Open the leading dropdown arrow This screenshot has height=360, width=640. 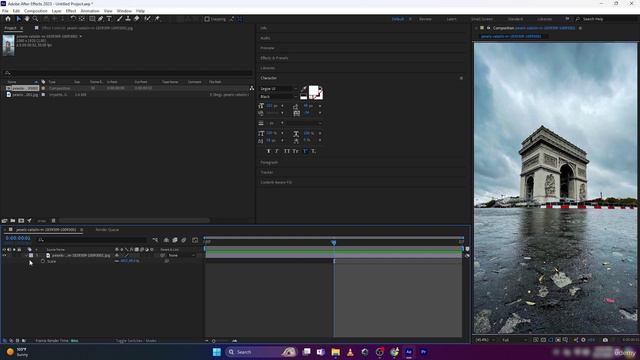click(320, 106)
